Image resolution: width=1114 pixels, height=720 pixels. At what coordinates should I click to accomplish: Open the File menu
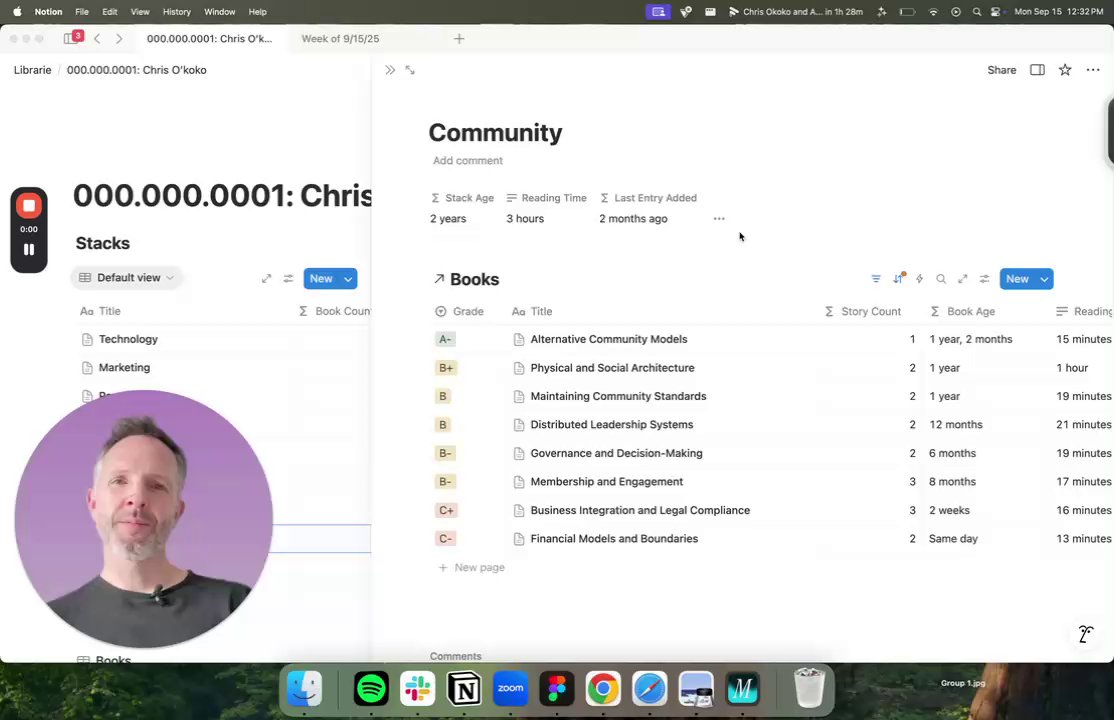tap(82, 11)
